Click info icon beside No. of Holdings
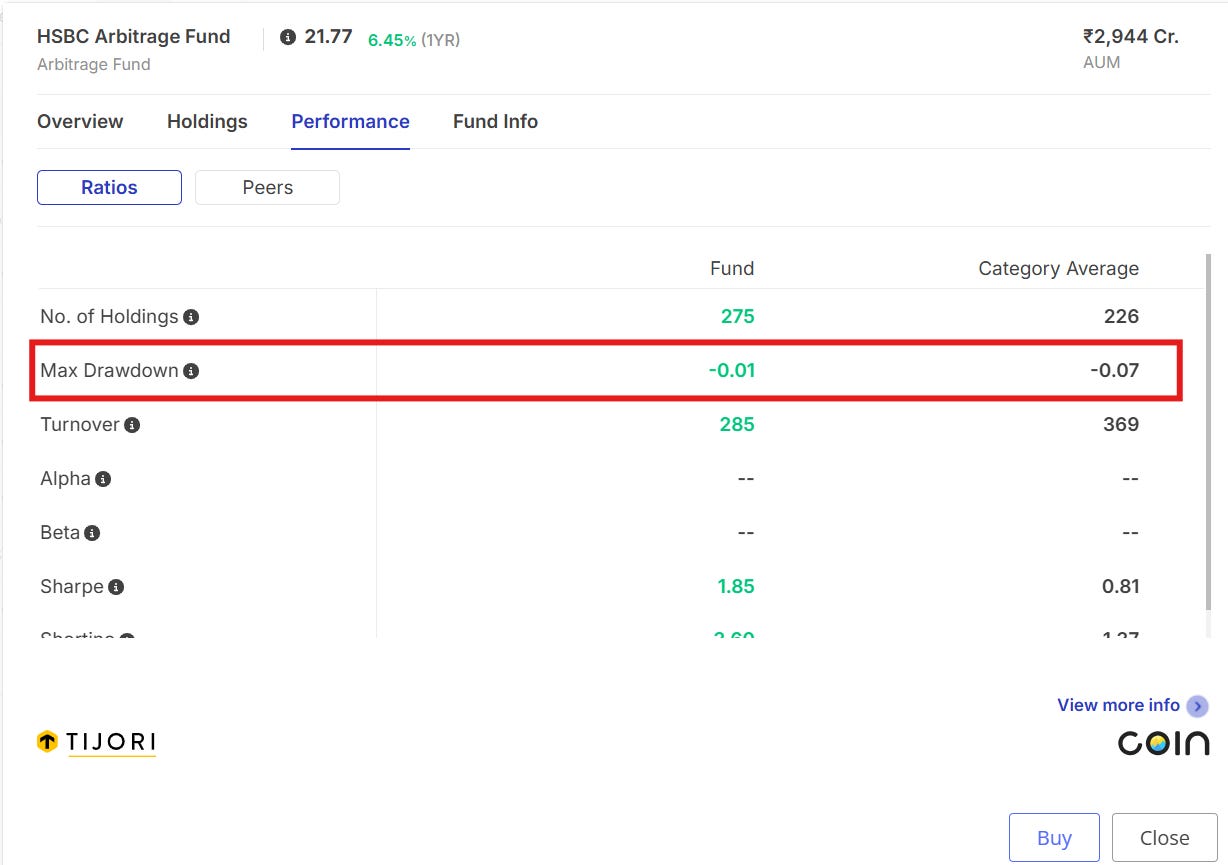Screen dimensions: 1228x865 click(x=191, y=317)
